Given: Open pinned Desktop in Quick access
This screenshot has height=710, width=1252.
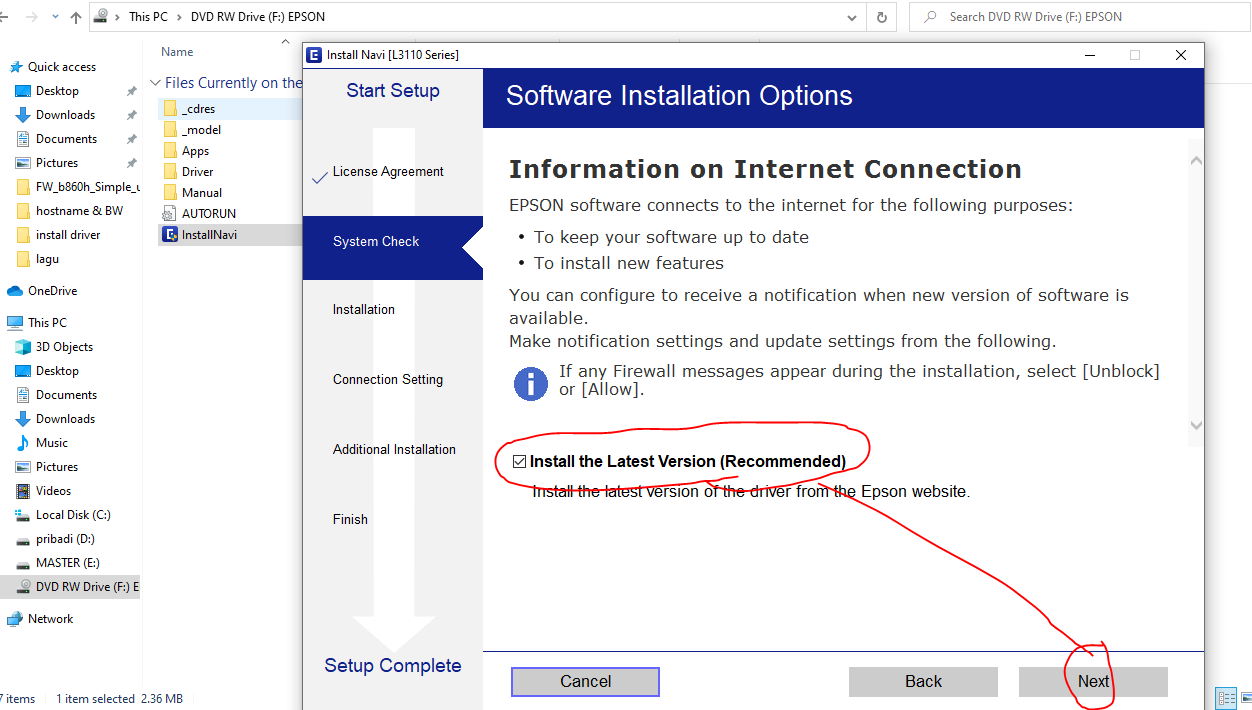Looking at the screenshot, I should click(57, 91).
